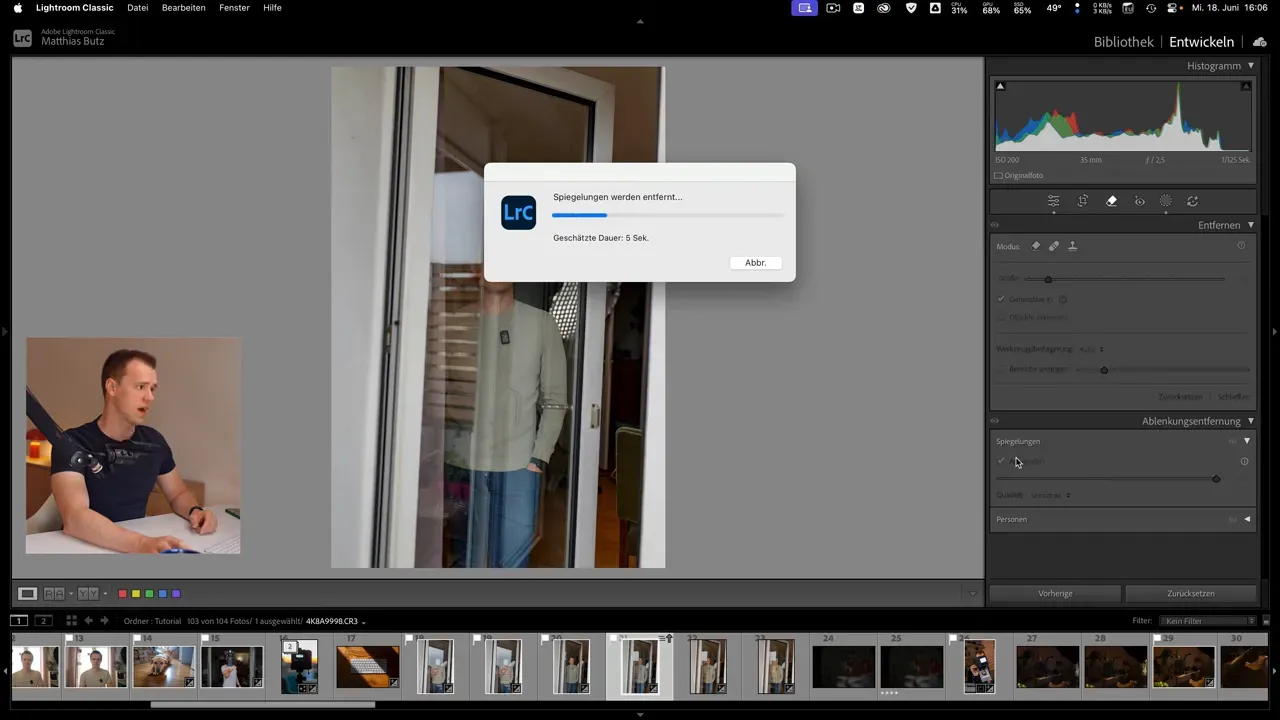Uncheck Anwenden under Spiegelungen
1280x720 pixels.
click(1001, 461)
